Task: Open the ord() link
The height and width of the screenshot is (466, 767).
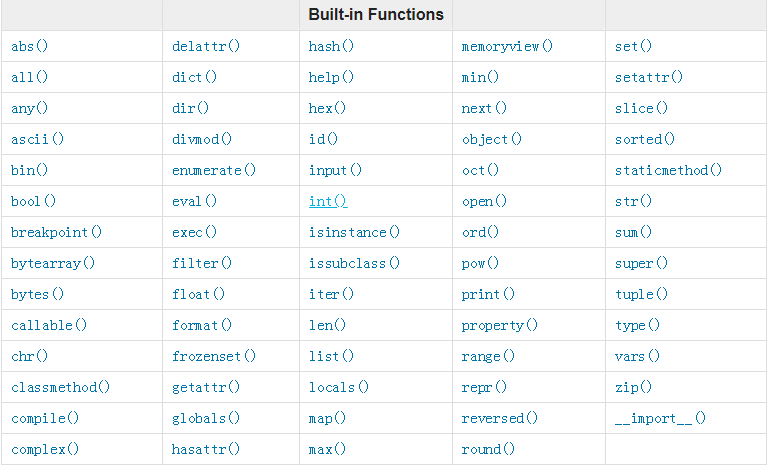Action: (x=480, y=232)
